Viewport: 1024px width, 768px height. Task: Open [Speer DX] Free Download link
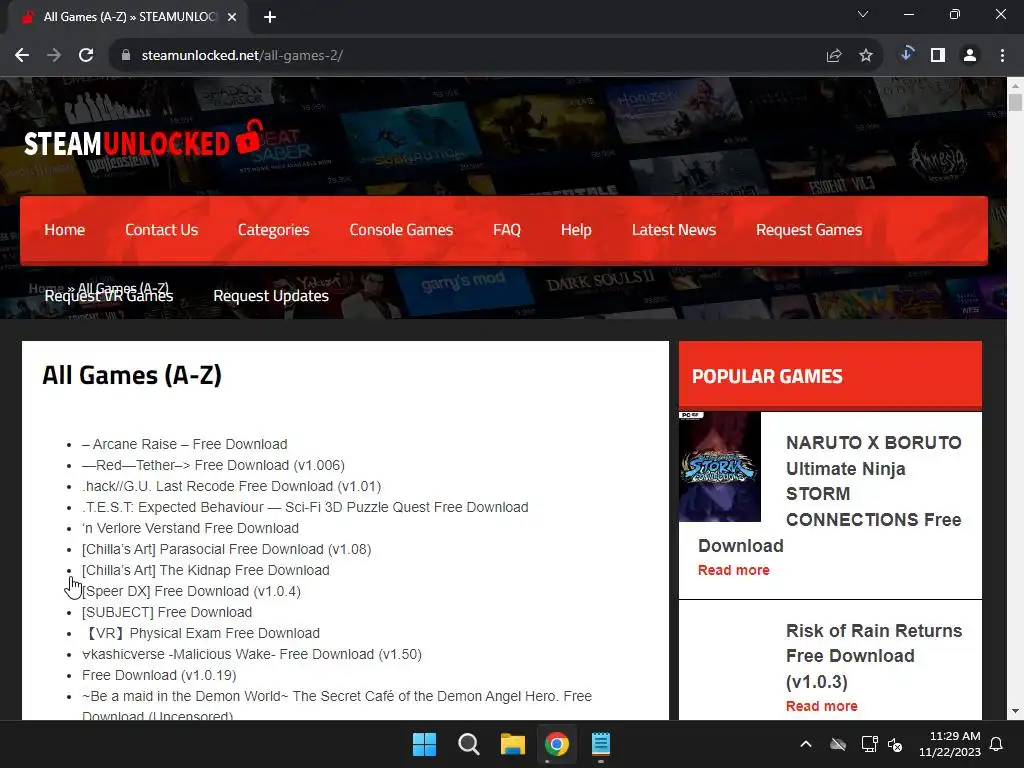tap(191, 591)
